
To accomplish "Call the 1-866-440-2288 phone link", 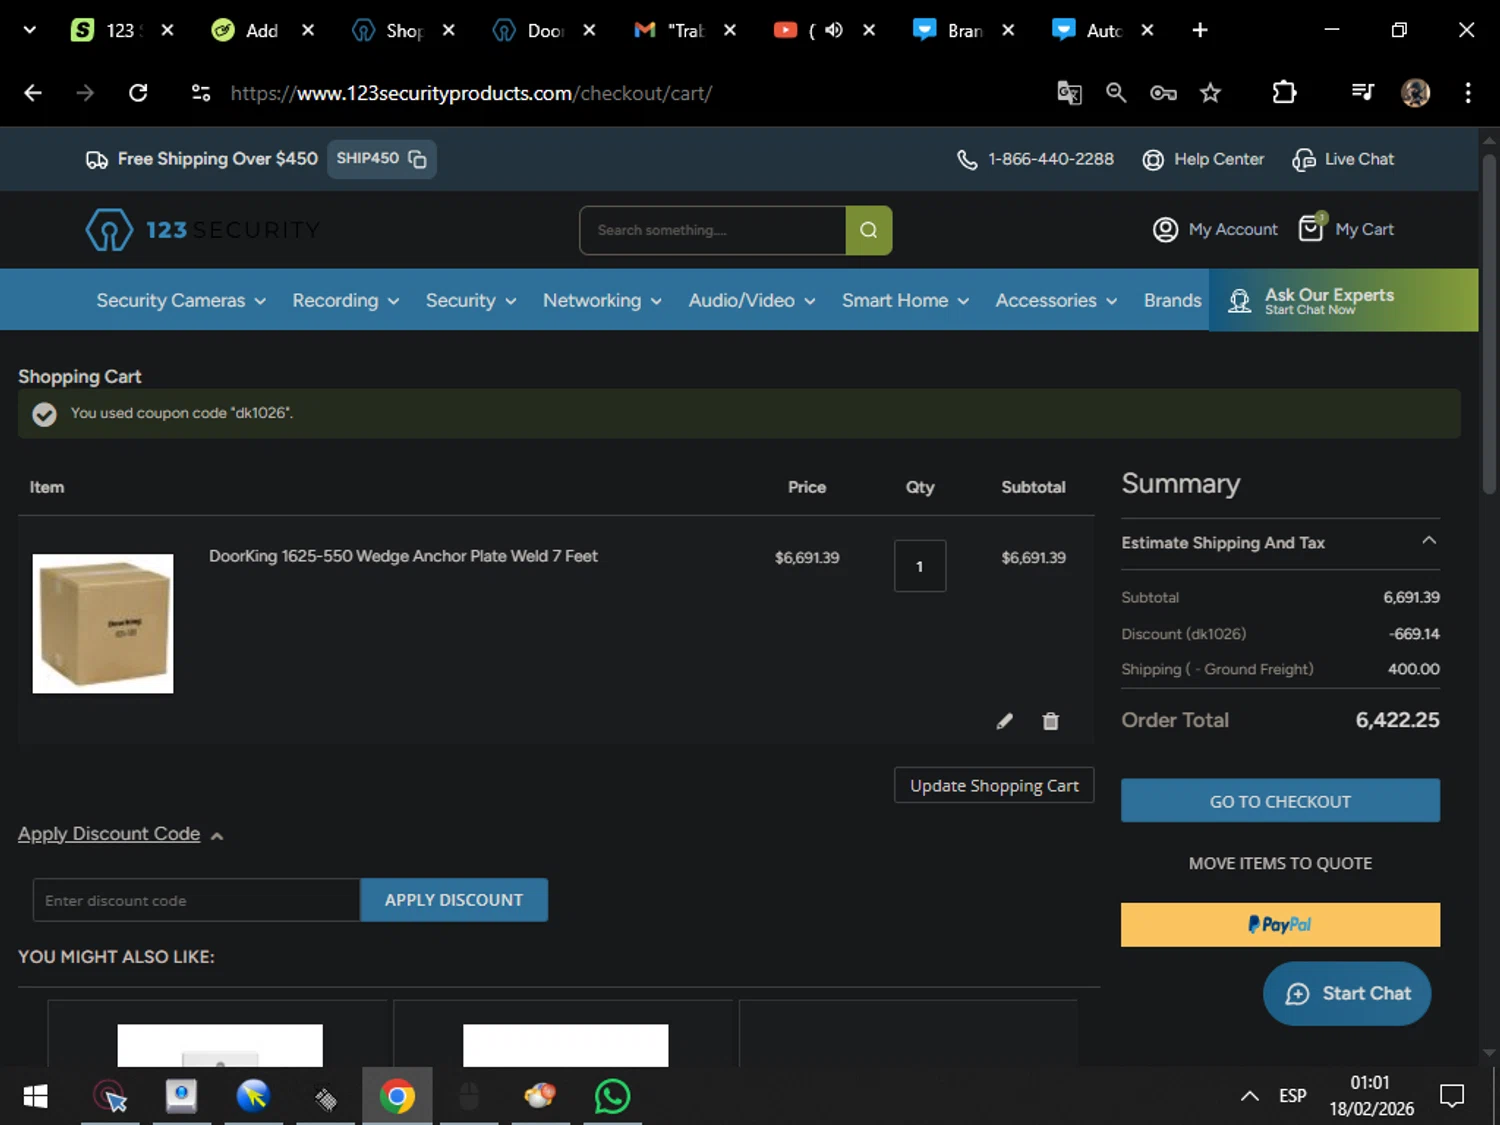I will [1035, 159].
